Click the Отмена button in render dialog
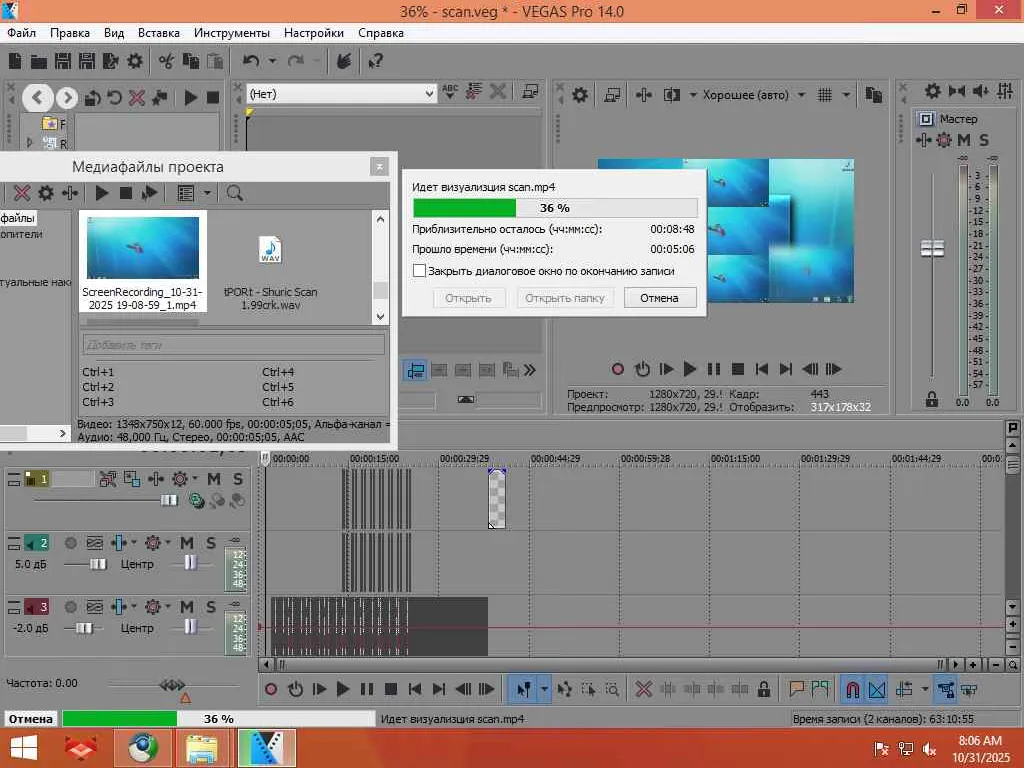1024x768 pixels. coord(660,298)
